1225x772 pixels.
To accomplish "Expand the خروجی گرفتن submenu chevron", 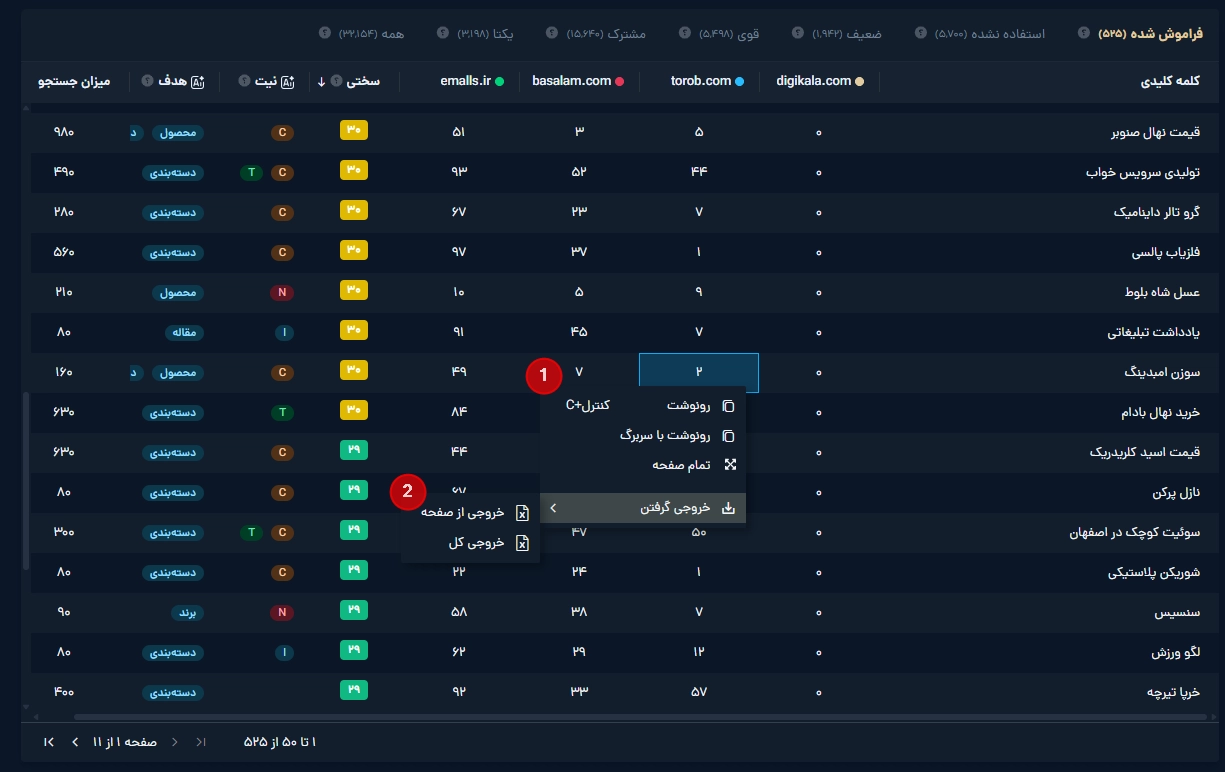I will [x=554, y=508].
